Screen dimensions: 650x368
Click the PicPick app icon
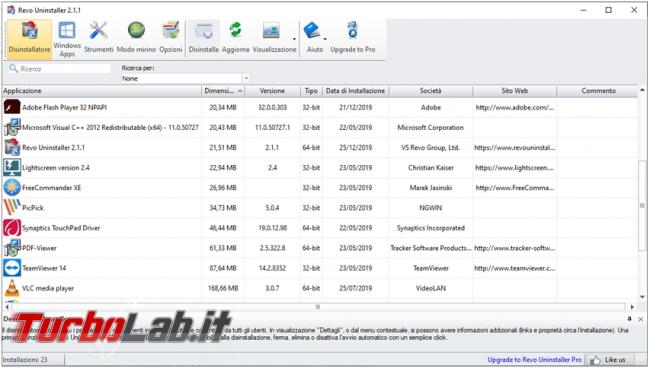click(12, 208)
